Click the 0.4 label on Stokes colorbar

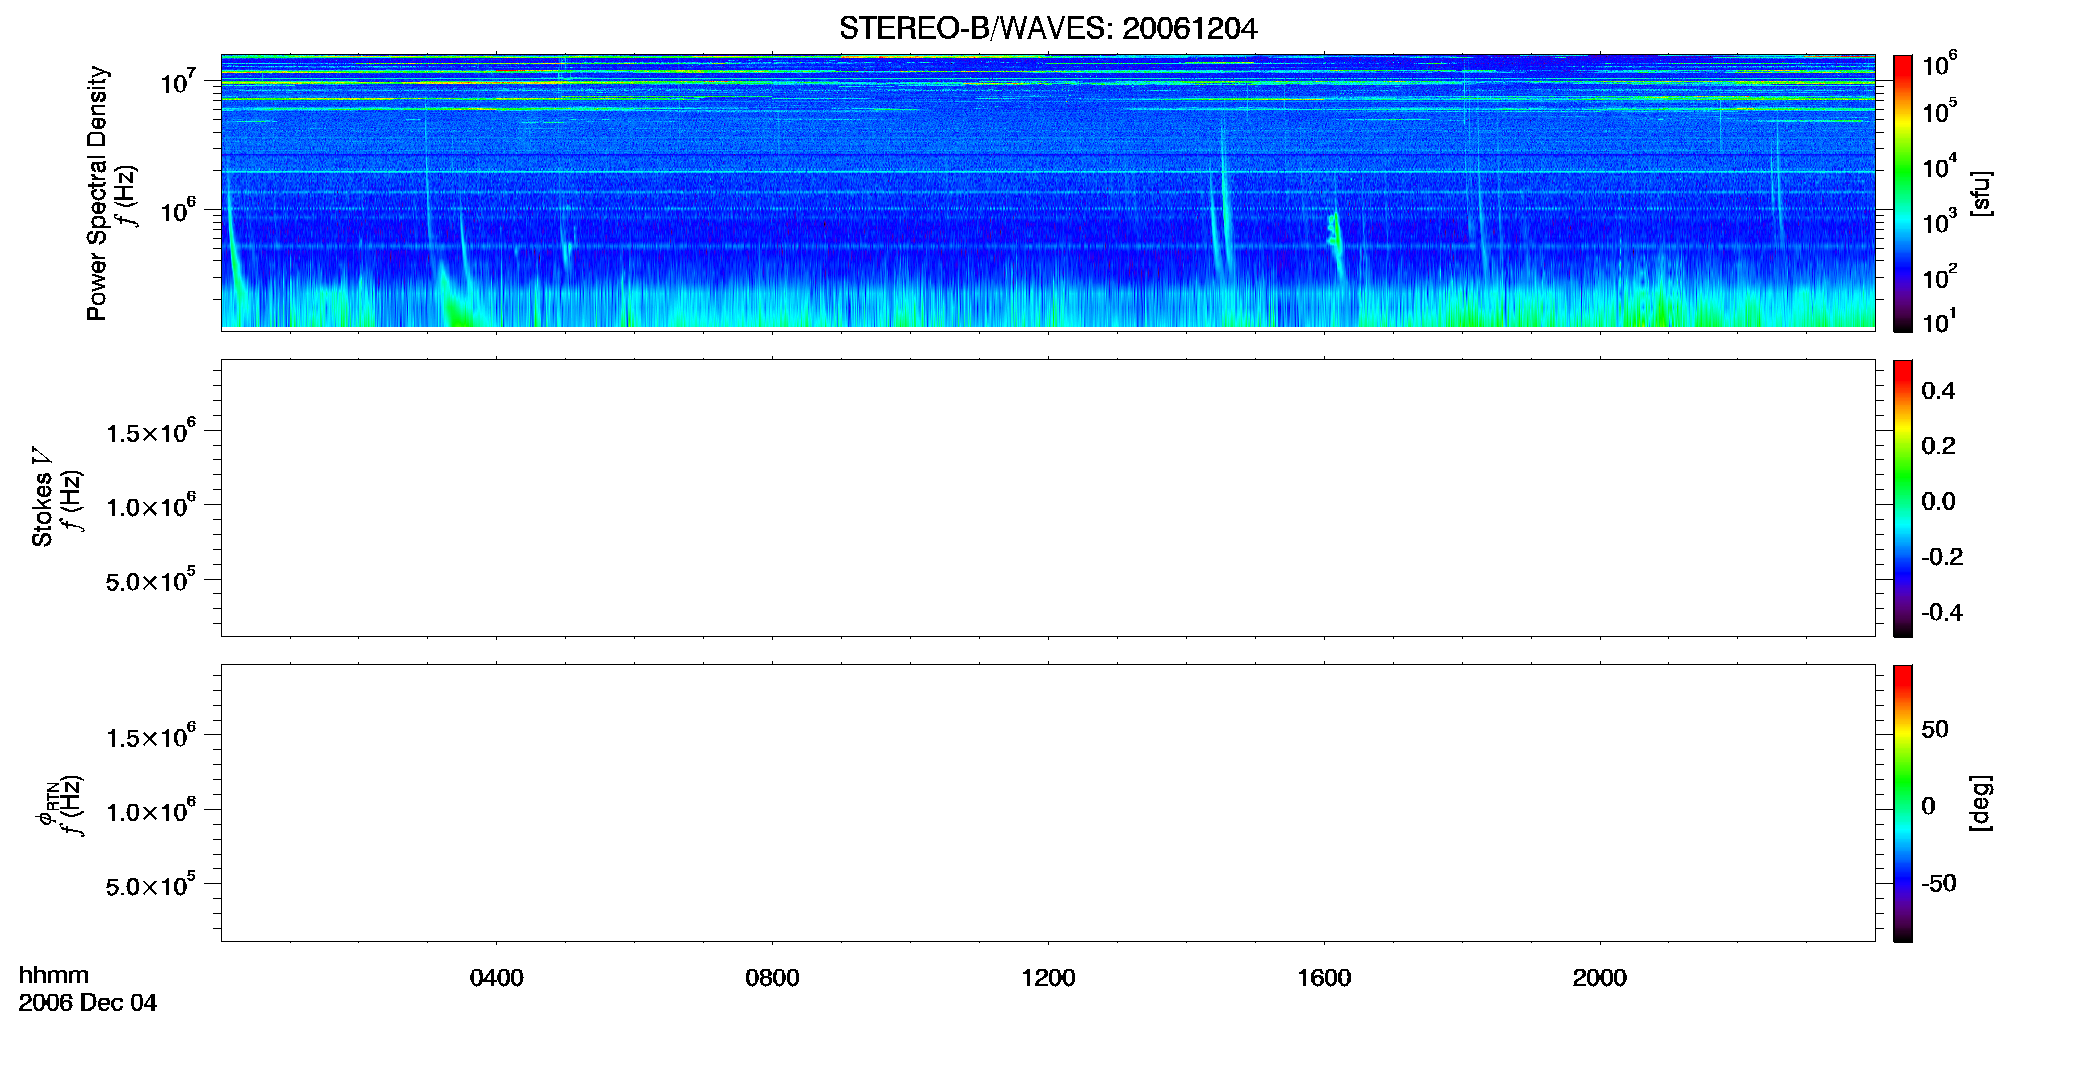[x=1938, y=391]
